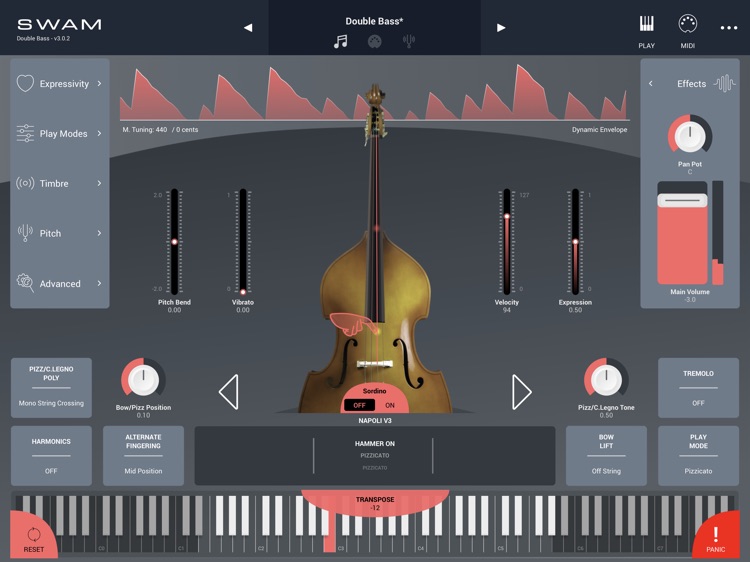Expand the Pitch chevron

[99, 233]
